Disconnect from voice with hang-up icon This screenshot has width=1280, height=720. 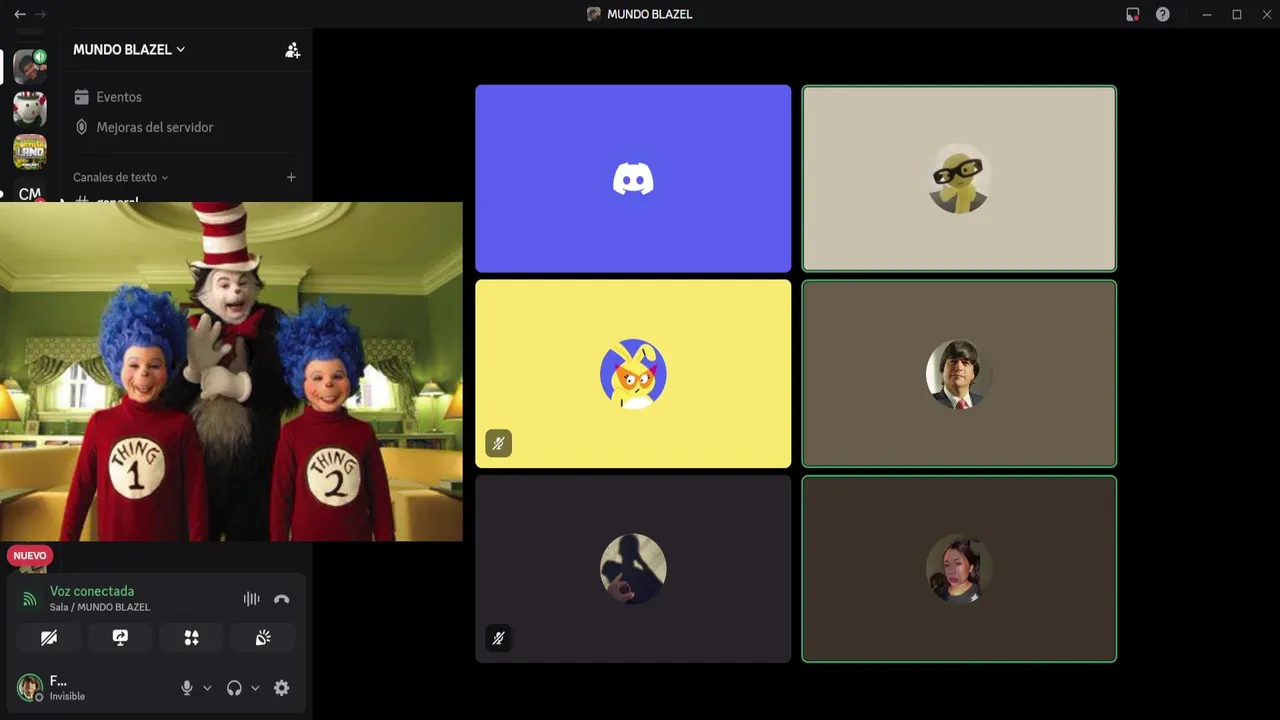click(281, 599)
